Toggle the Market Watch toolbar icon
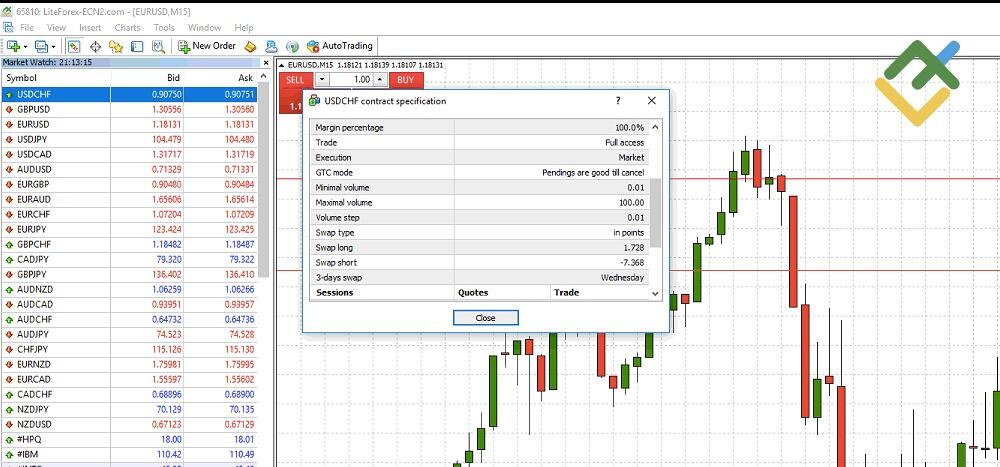1000x467 pixels. click(x=73, y=46)
